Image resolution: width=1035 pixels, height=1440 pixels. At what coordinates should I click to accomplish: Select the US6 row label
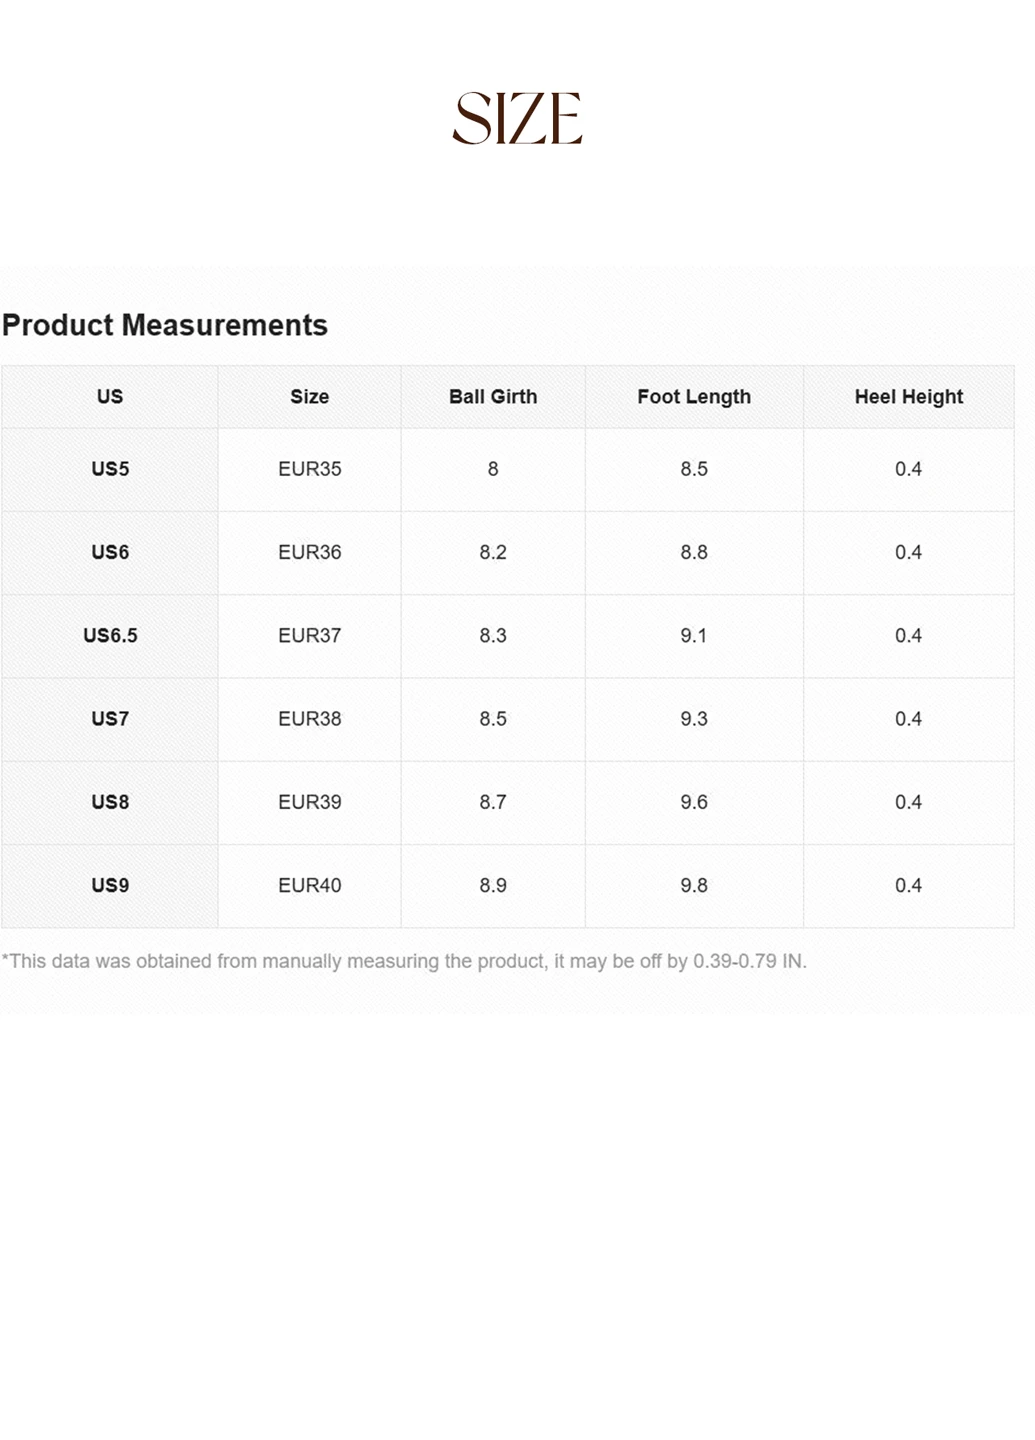(110, 552)
